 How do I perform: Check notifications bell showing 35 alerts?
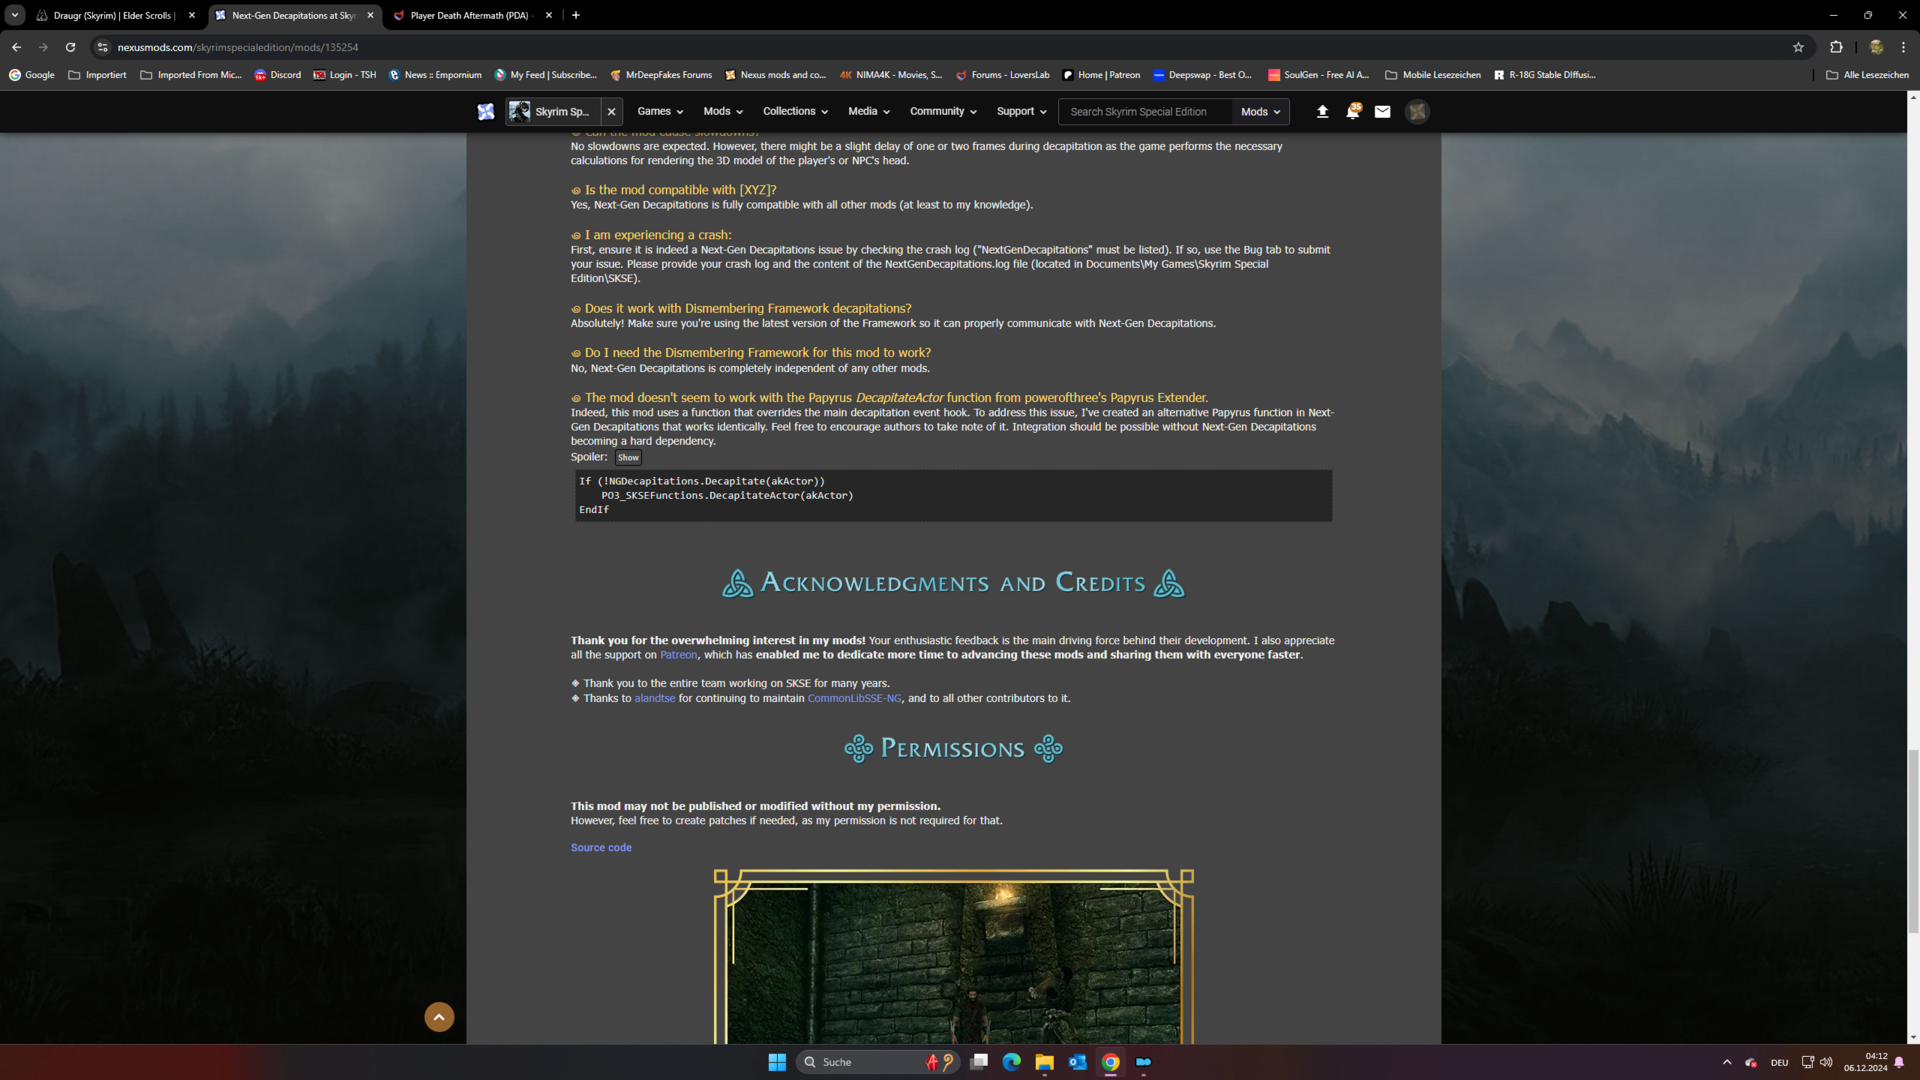(1353, 111)
